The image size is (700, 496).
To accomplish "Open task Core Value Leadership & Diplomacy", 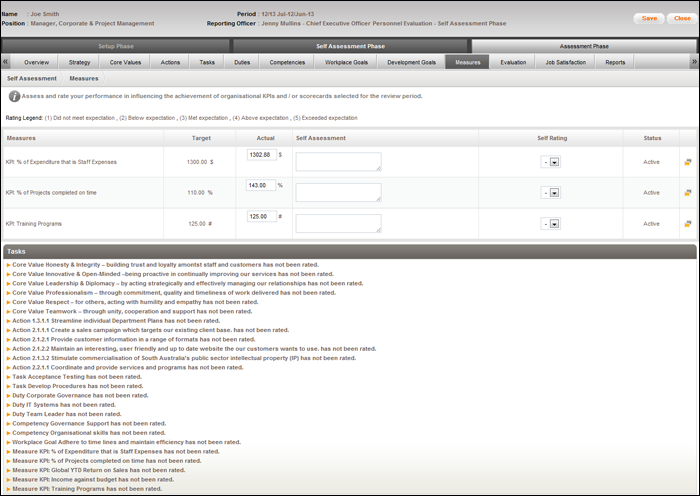I will (x=188, y=283).
